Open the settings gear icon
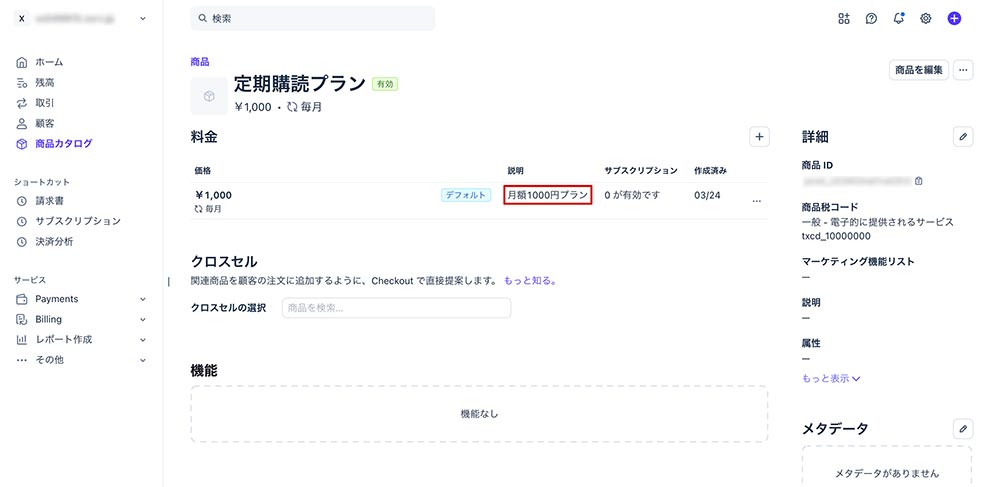Screen dimensions: 1000x487 pyautogui.click(x=926, y=18)
